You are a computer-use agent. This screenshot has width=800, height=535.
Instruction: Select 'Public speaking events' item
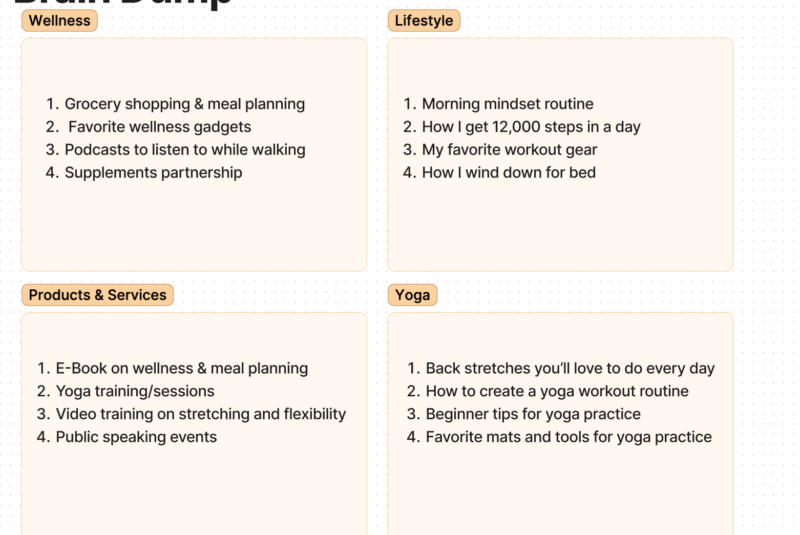pyautogui.click(x=136, y=437)
